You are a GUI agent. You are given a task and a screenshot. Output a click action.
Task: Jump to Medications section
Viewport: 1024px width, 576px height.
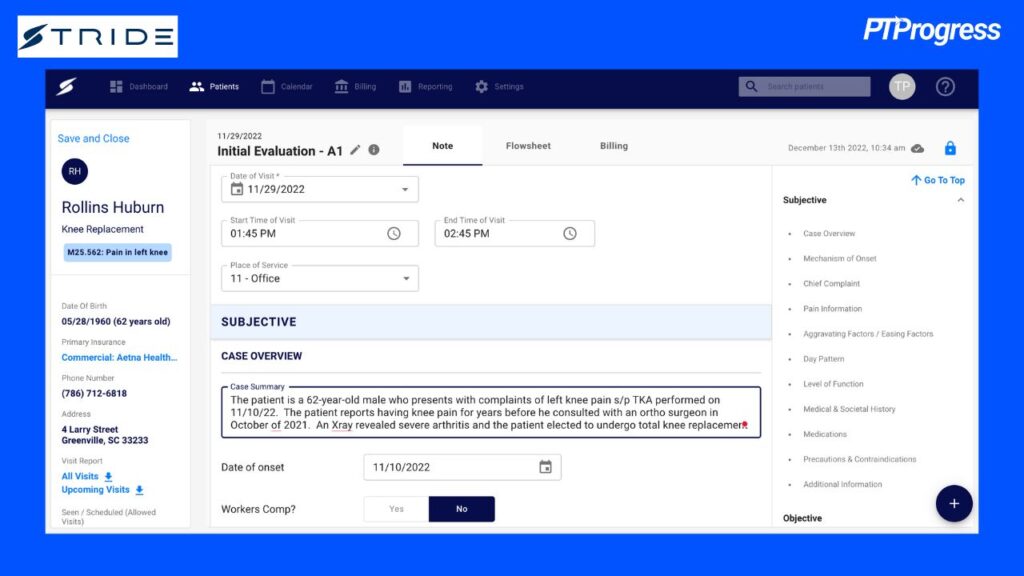pyautogui.click(x=825, y=434)
